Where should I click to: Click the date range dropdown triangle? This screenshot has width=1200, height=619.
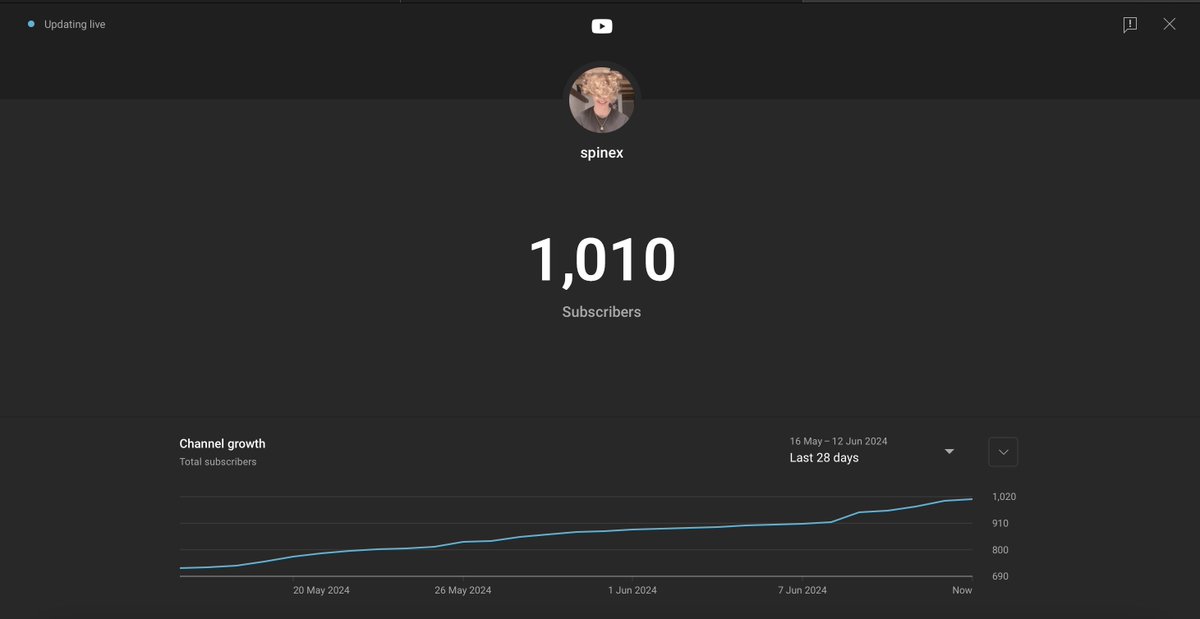(x=948, y=450)
